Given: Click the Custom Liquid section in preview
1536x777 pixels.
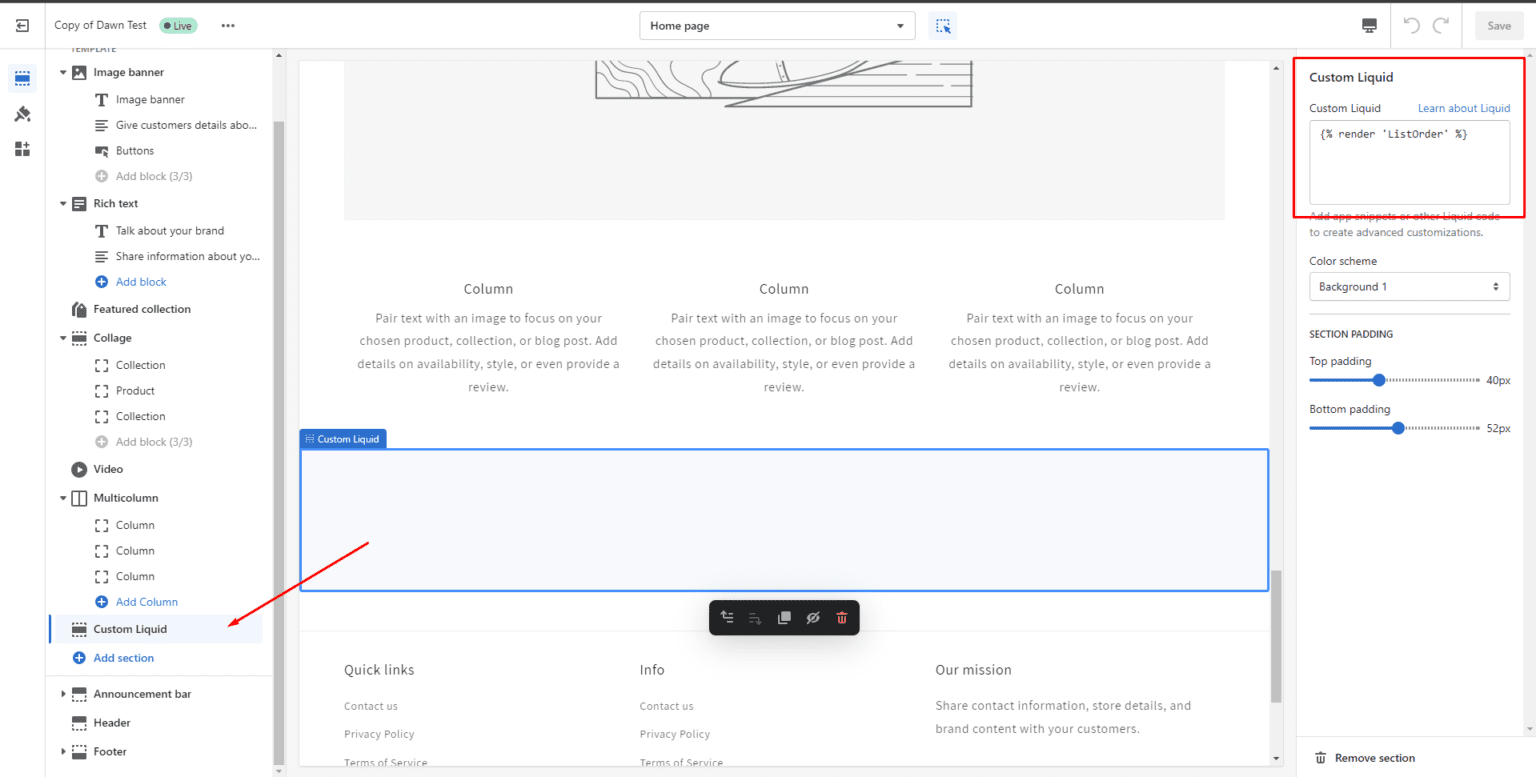Looking at the screenshot, I should tap(784, 520).
